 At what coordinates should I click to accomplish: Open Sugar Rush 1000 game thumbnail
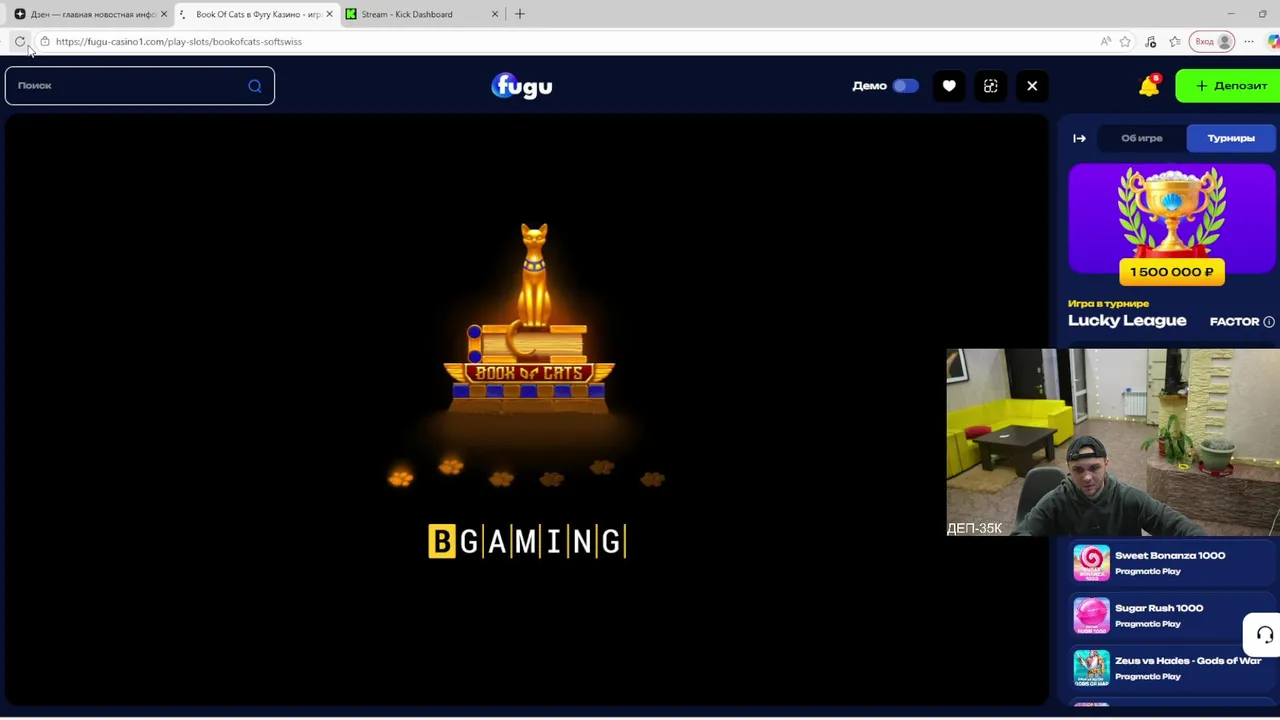(1091, 616)
